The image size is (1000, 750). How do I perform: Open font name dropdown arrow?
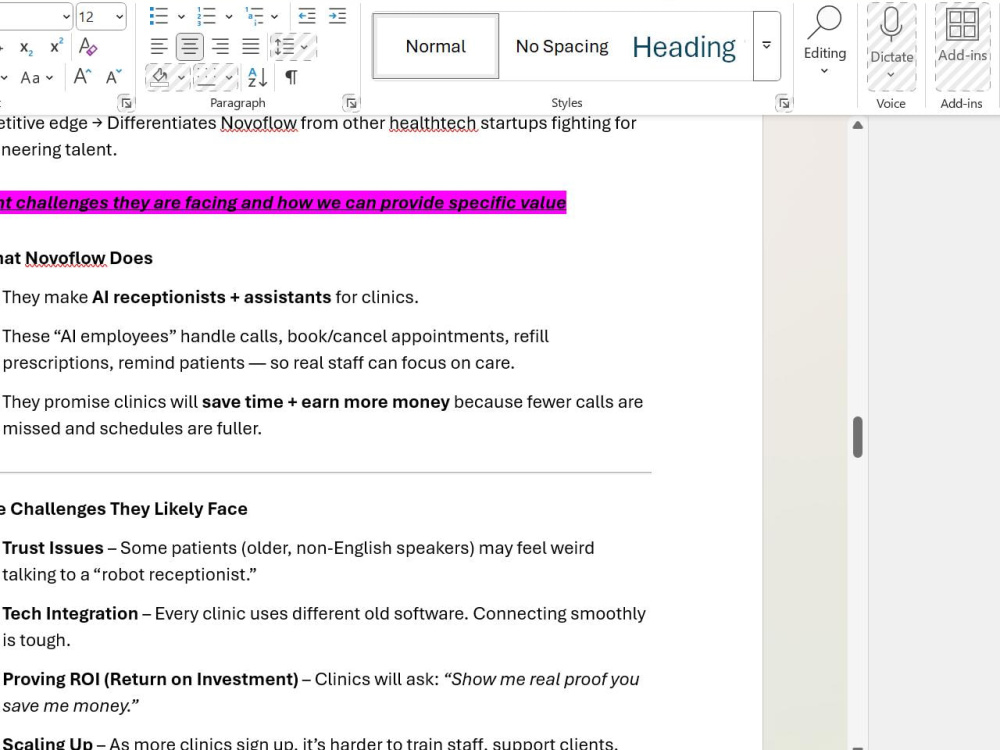pos(66,17)
